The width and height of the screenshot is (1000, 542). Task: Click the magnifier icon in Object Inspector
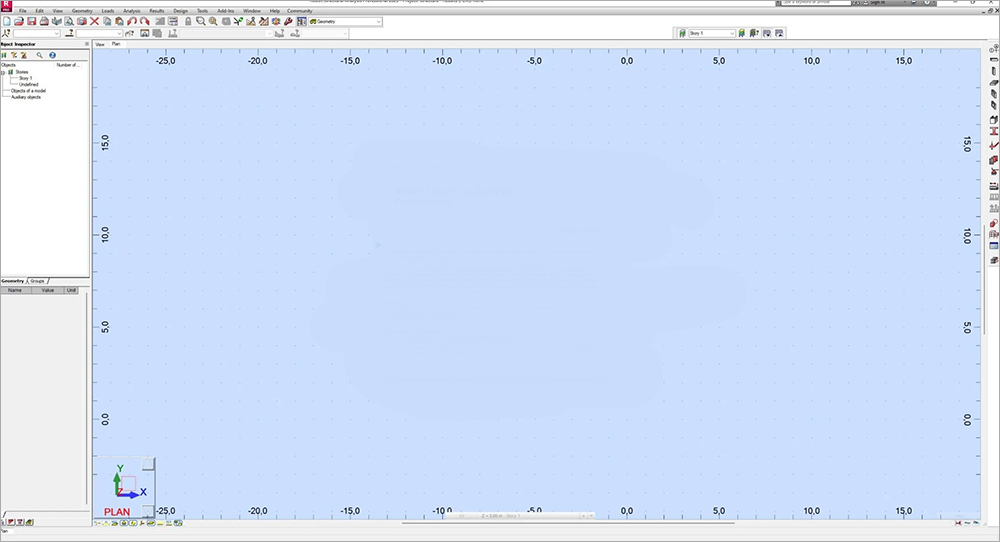click(x=40, y=55)
